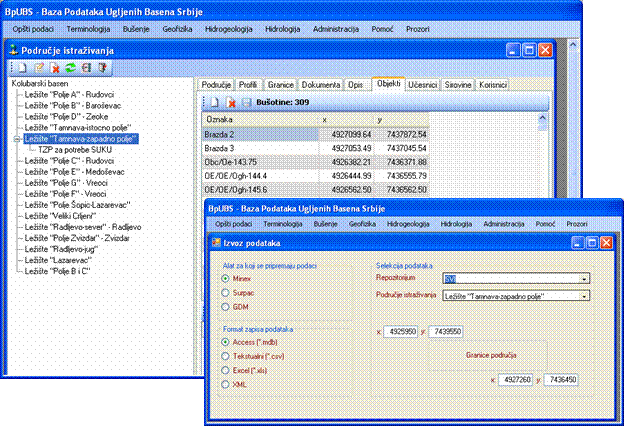Click the new document icon in Područje istraživanja toolbar
This screenshot has height=426, width=624.
tap(23, 68)
